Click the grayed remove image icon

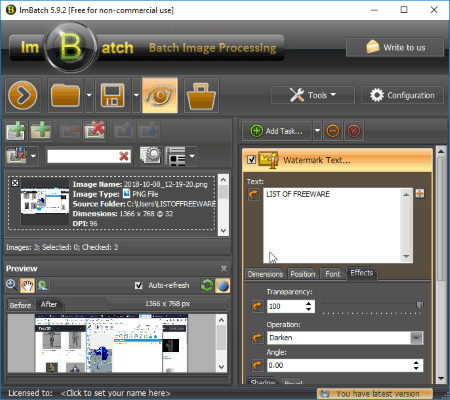click(x=69, y=131)
